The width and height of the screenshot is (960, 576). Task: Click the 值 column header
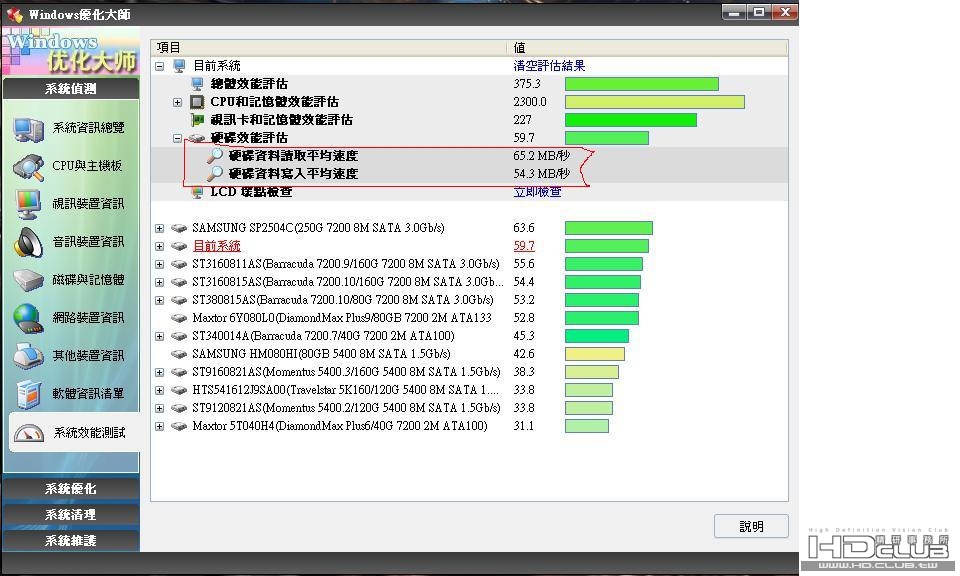648,48
